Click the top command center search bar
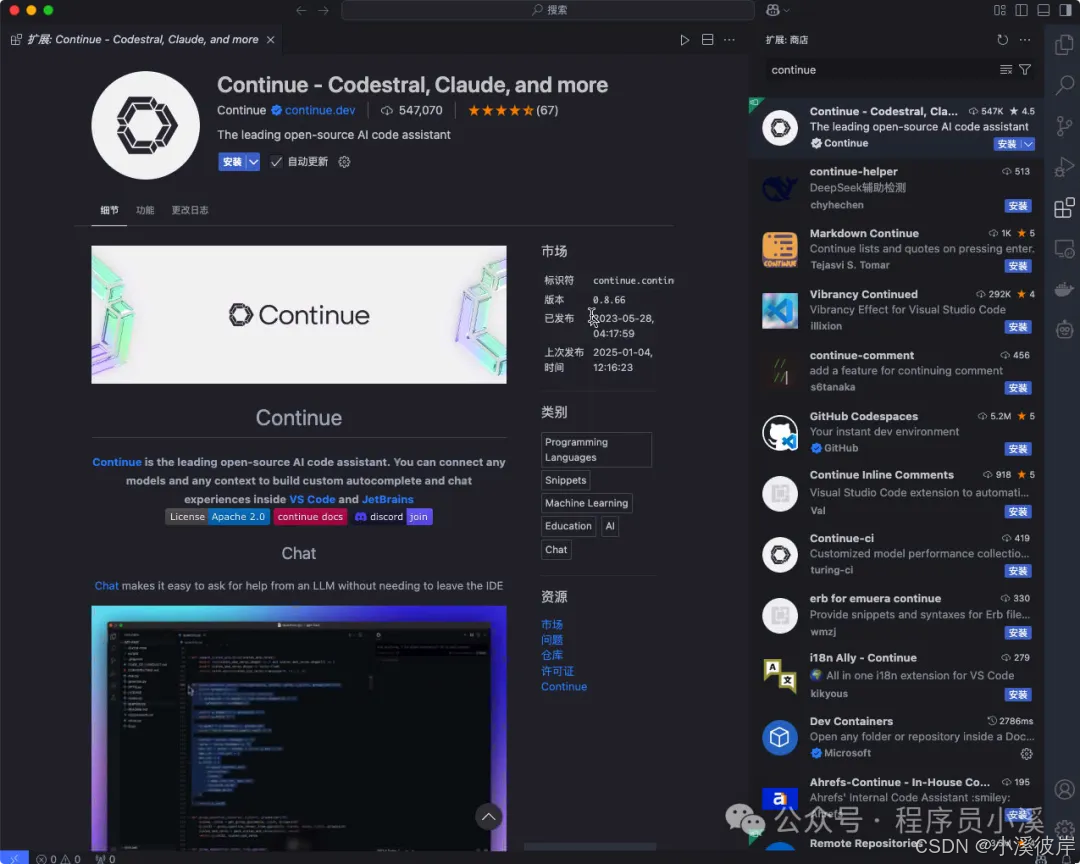This screenshot has width=1080, height=864. pos(548,10)
